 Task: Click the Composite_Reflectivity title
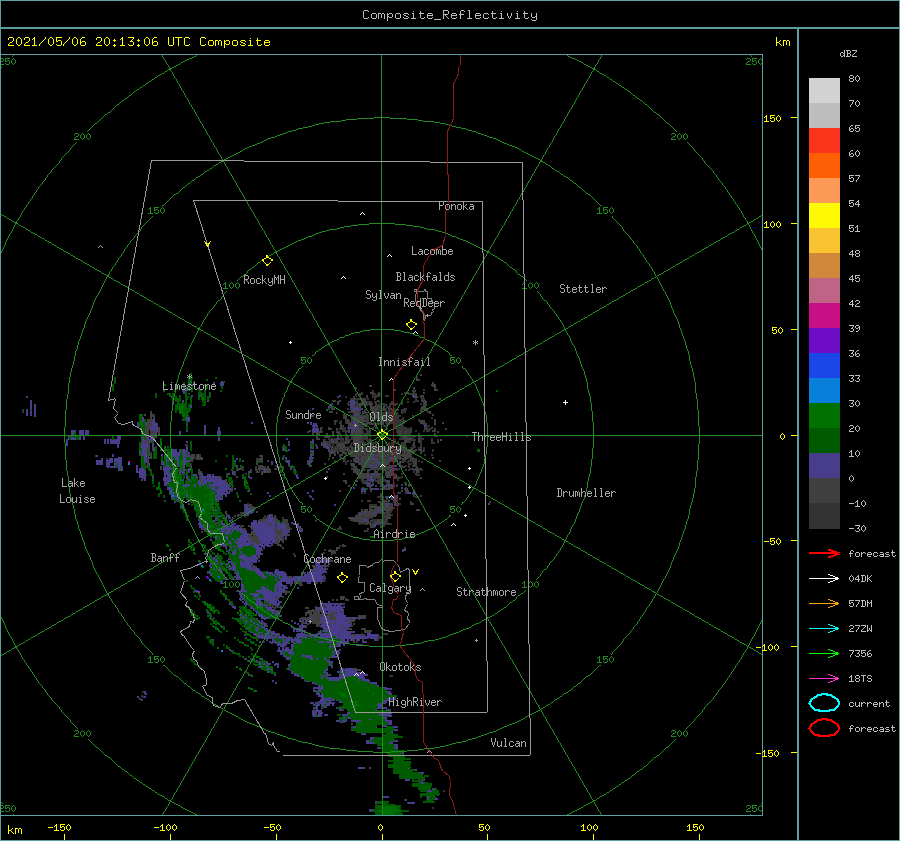coord(450,15)
